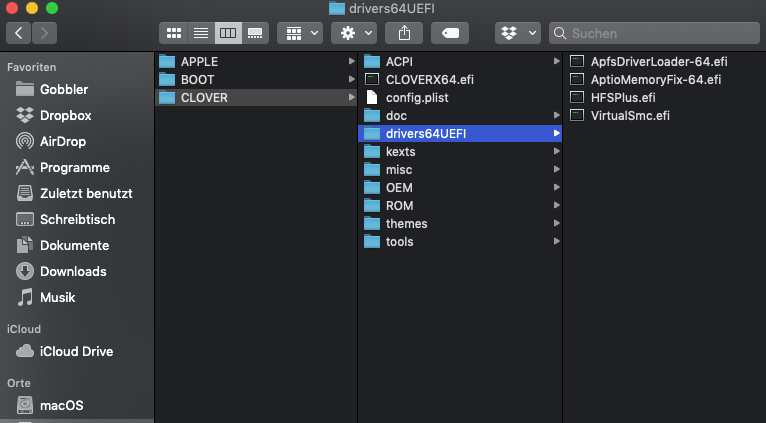Click the config.plist document icon
The width and height of the screenshot is (766, 423).
coord(372,97)
